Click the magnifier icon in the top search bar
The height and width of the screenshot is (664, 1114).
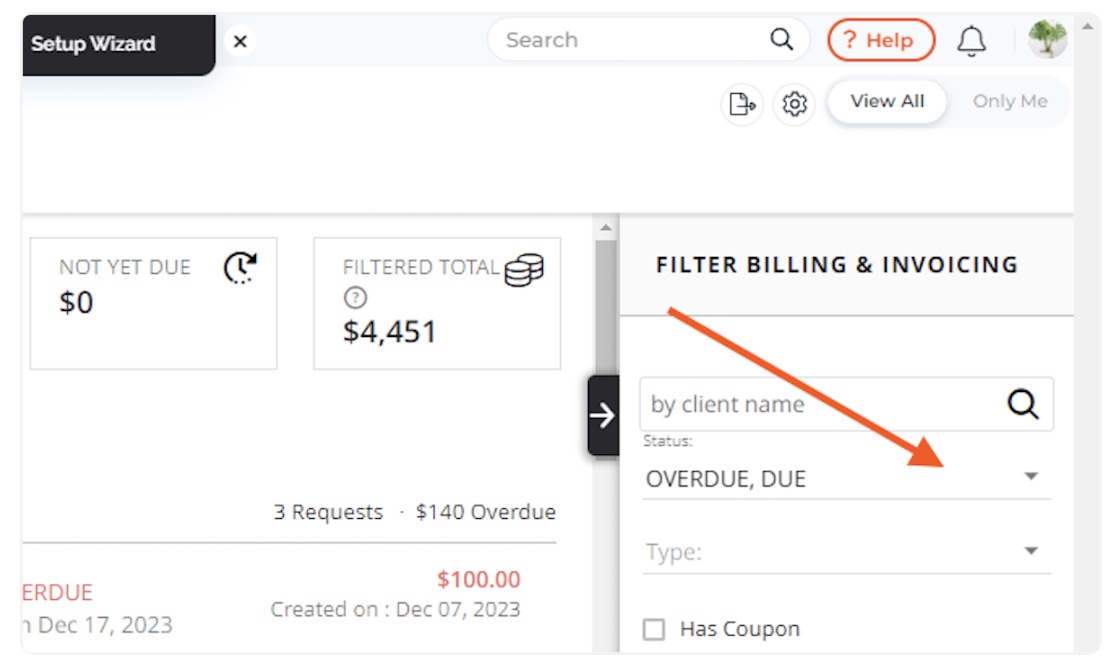[x=782, y=40]
